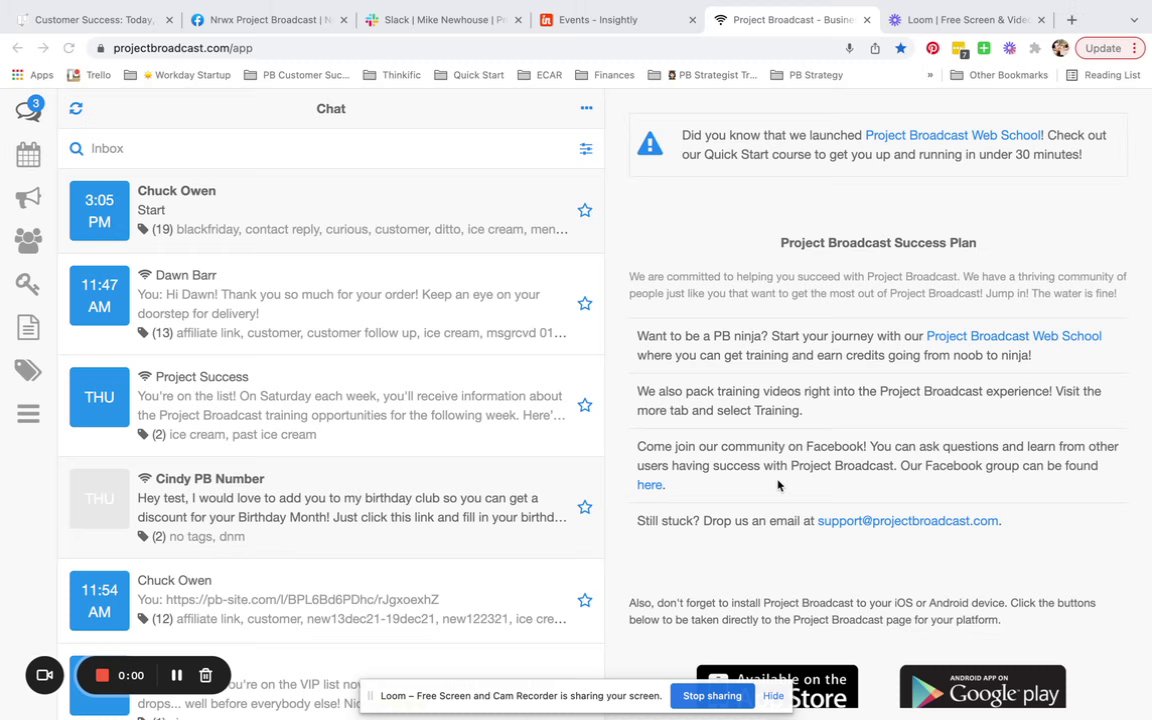Screen dimensions: 1152x720
Task: Pause the Loom recording
Action: point(176,675)
